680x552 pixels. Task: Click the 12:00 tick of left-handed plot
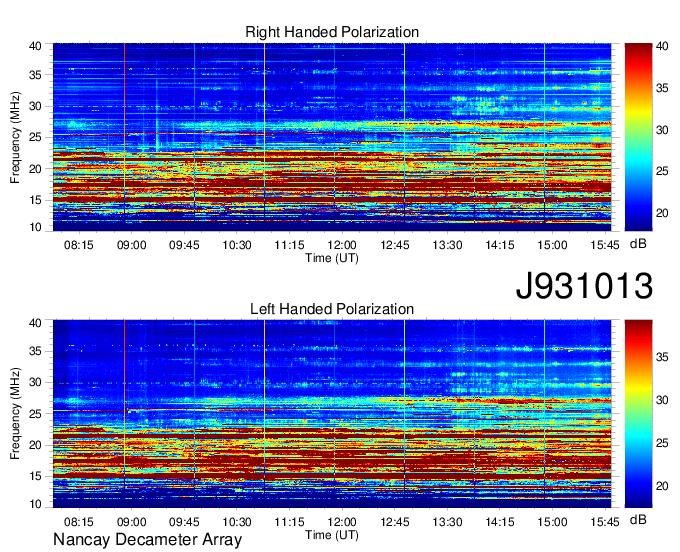[x=342, y=522]
